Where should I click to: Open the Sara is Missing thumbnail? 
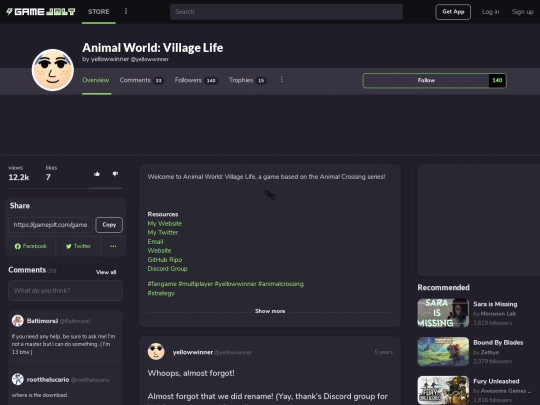pyautogui.click(x=443, y=313)
